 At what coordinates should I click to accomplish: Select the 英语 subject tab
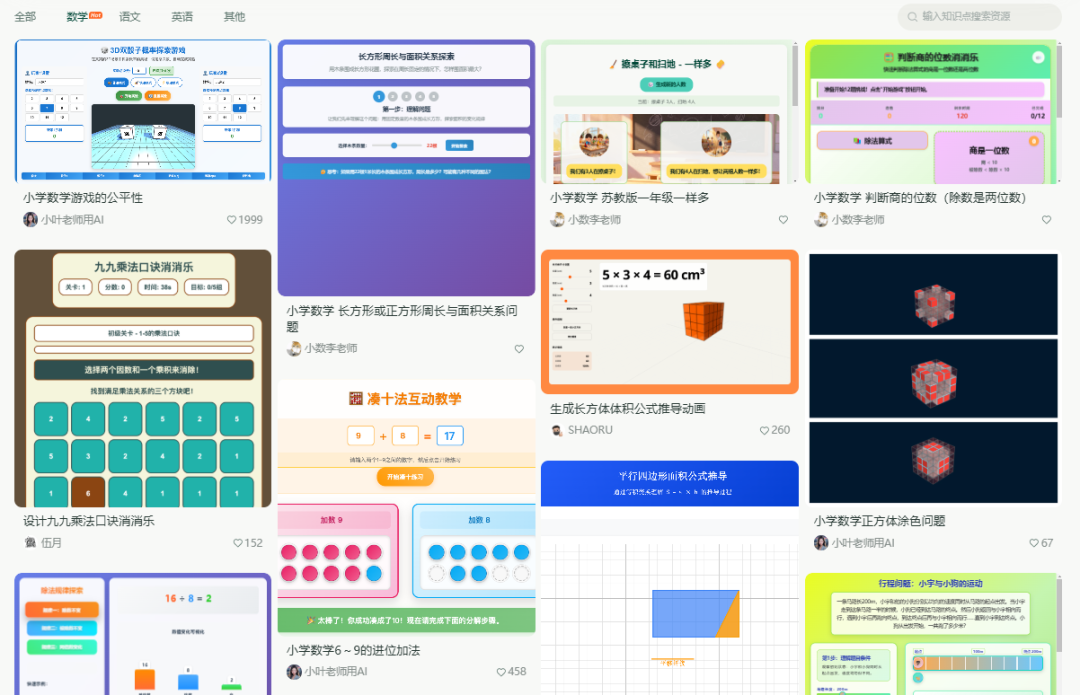[182, 17]
